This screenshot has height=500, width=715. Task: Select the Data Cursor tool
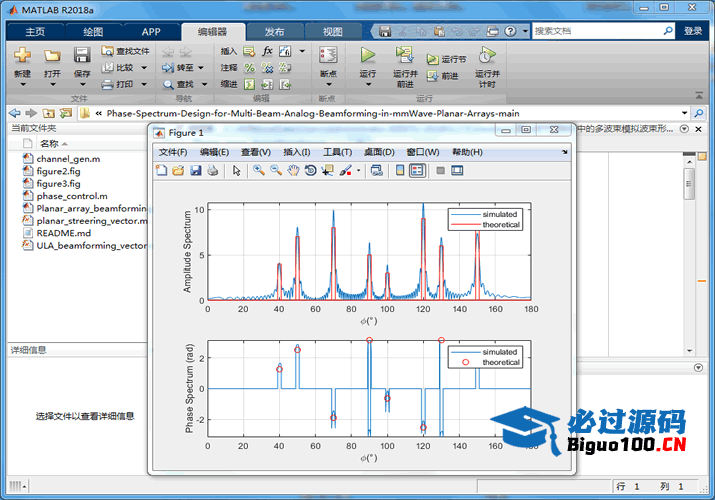click(327, 171)
